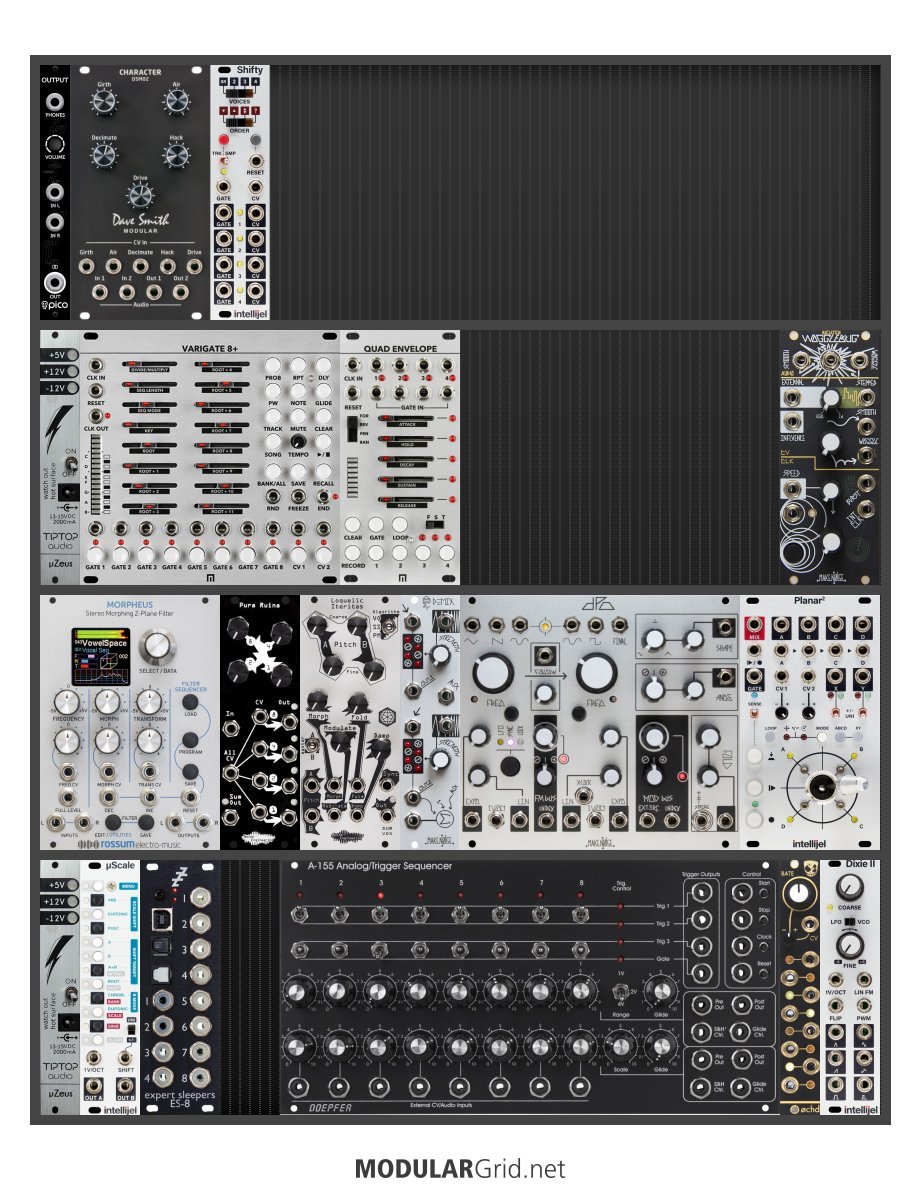Click the CV 2 jack on the Varigate 8+
This screenshot has height=1190, width=921.
(x=324, y=529)
